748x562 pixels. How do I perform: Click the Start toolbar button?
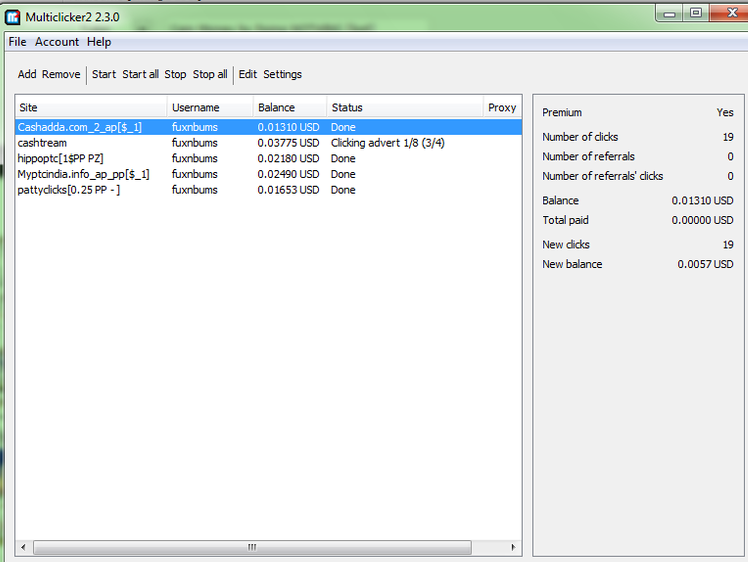[x=104, y=74]
